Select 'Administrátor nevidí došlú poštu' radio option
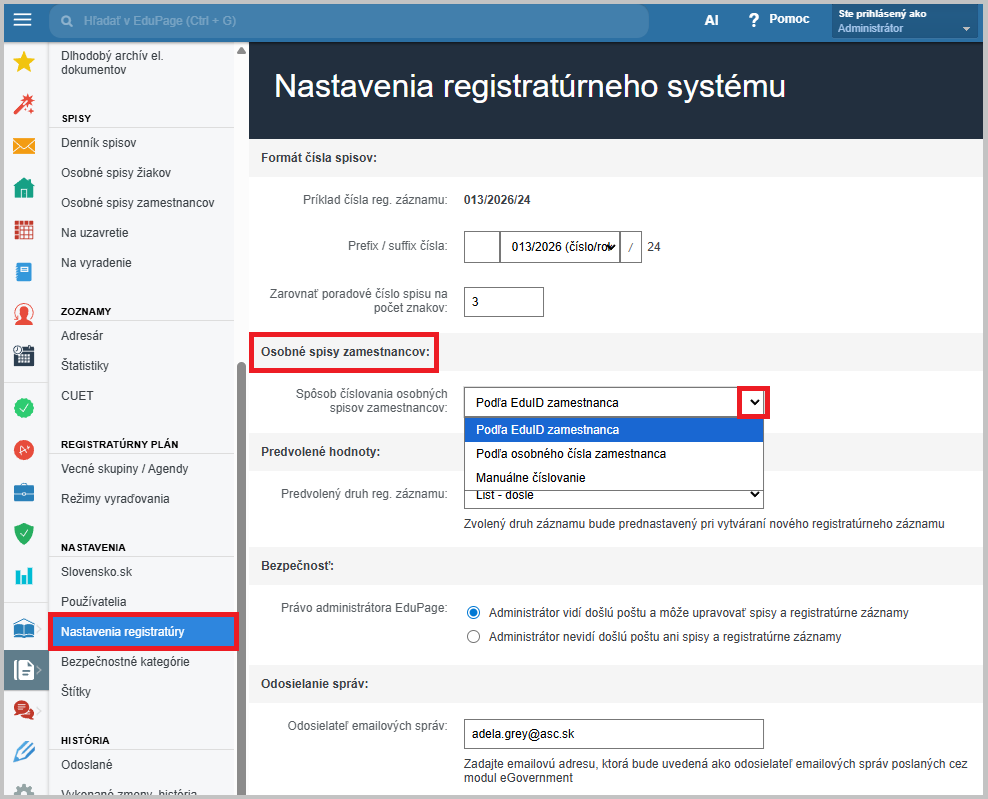This screenshot has width=988, height=799. (474, 636)
